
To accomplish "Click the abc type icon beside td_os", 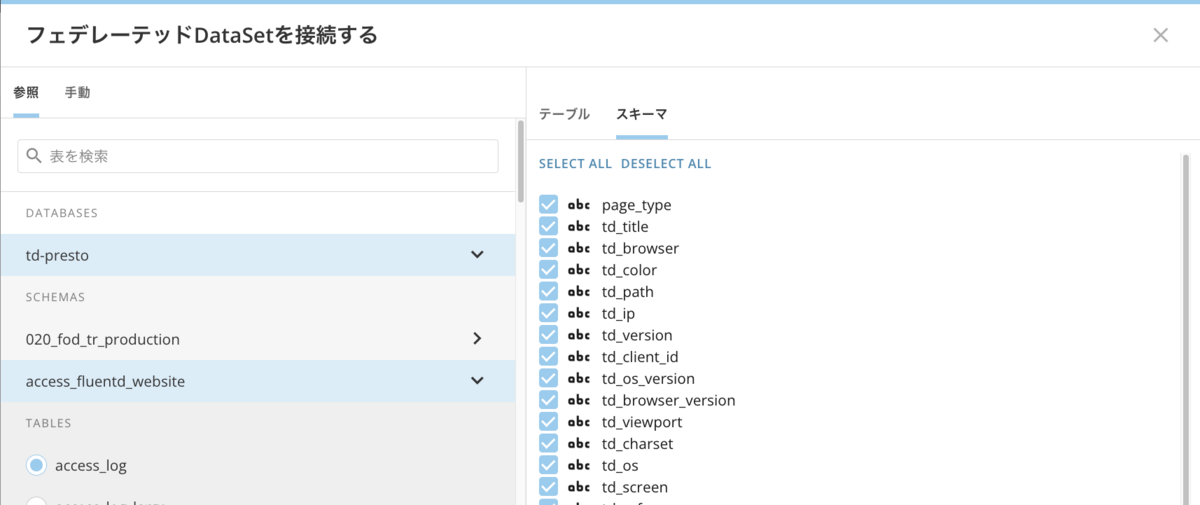I will click(579, 465).
